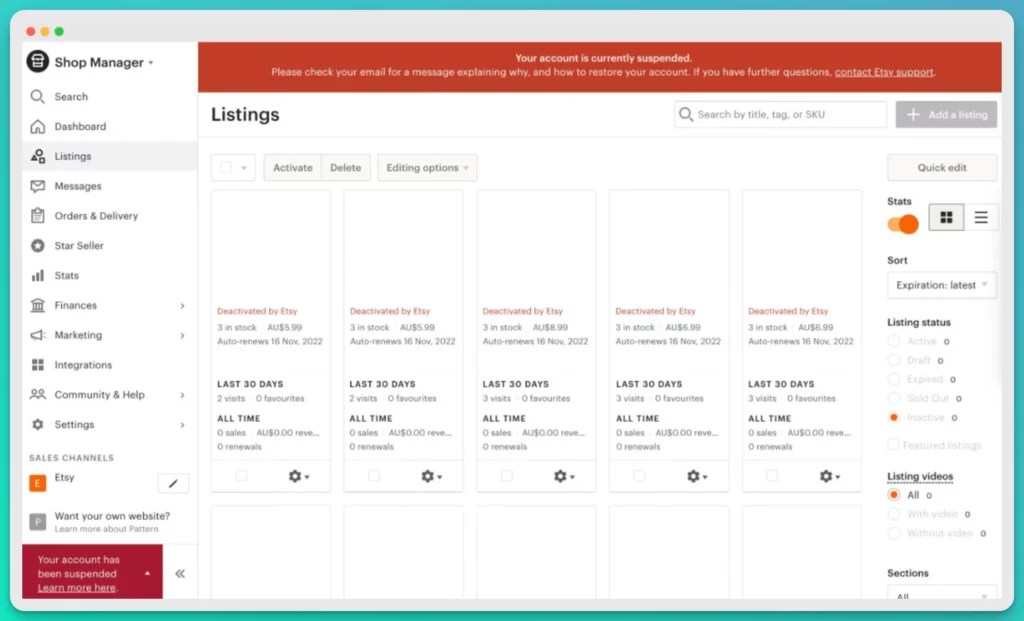Image resolution: width=1024 pixels, height=621 pixels.
Task: Expand the Settings submenu chevron
Action: 182,425
